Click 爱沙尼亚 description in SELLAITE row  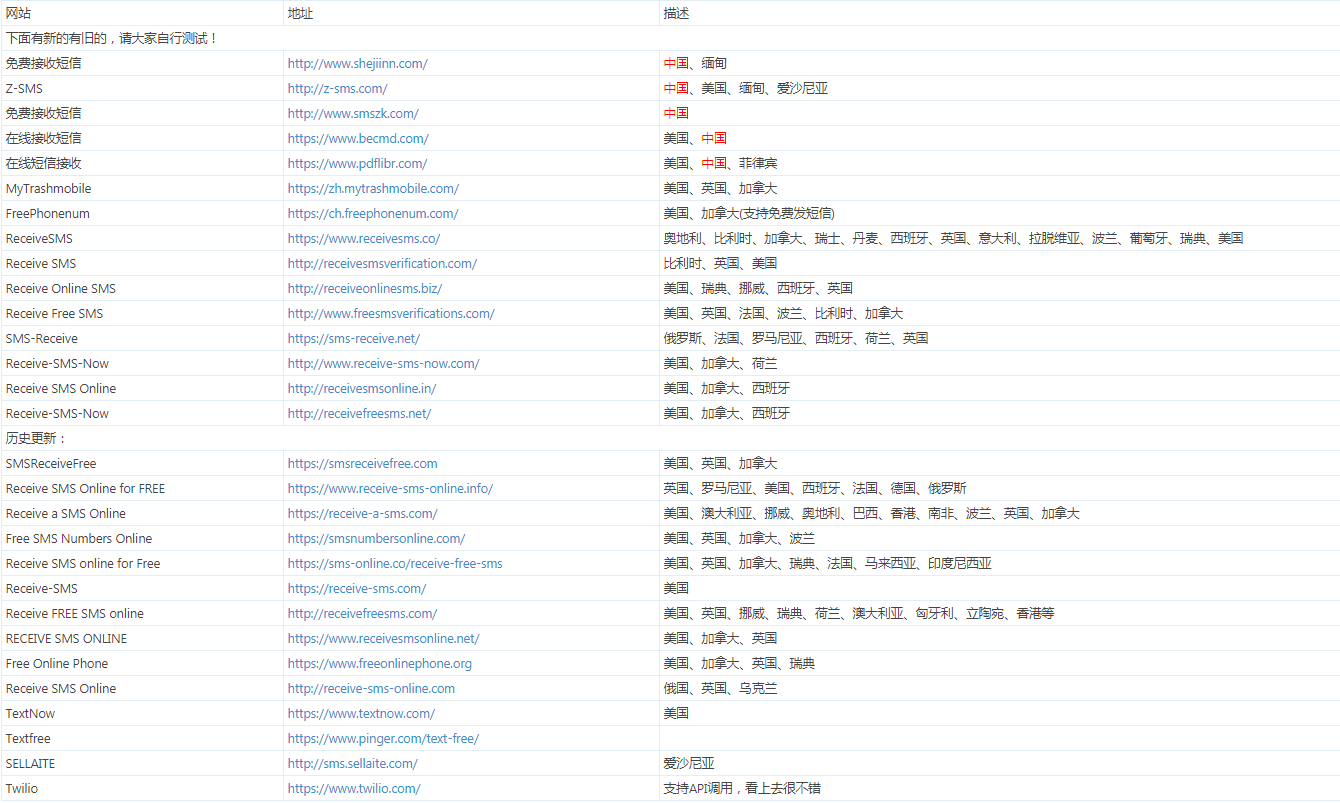[689, 763]
